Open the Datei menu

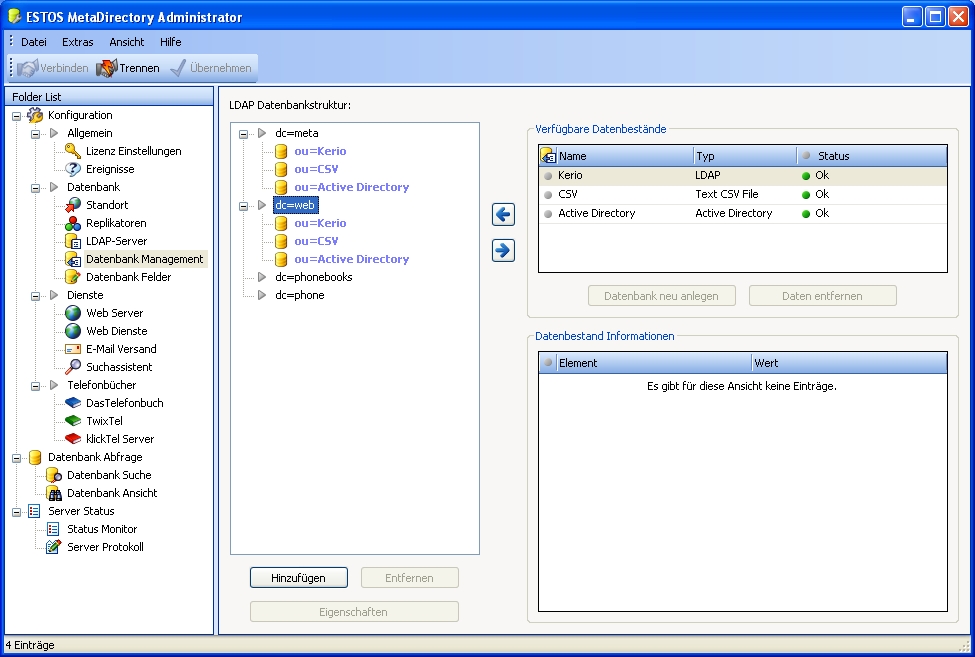pos(34,42)
